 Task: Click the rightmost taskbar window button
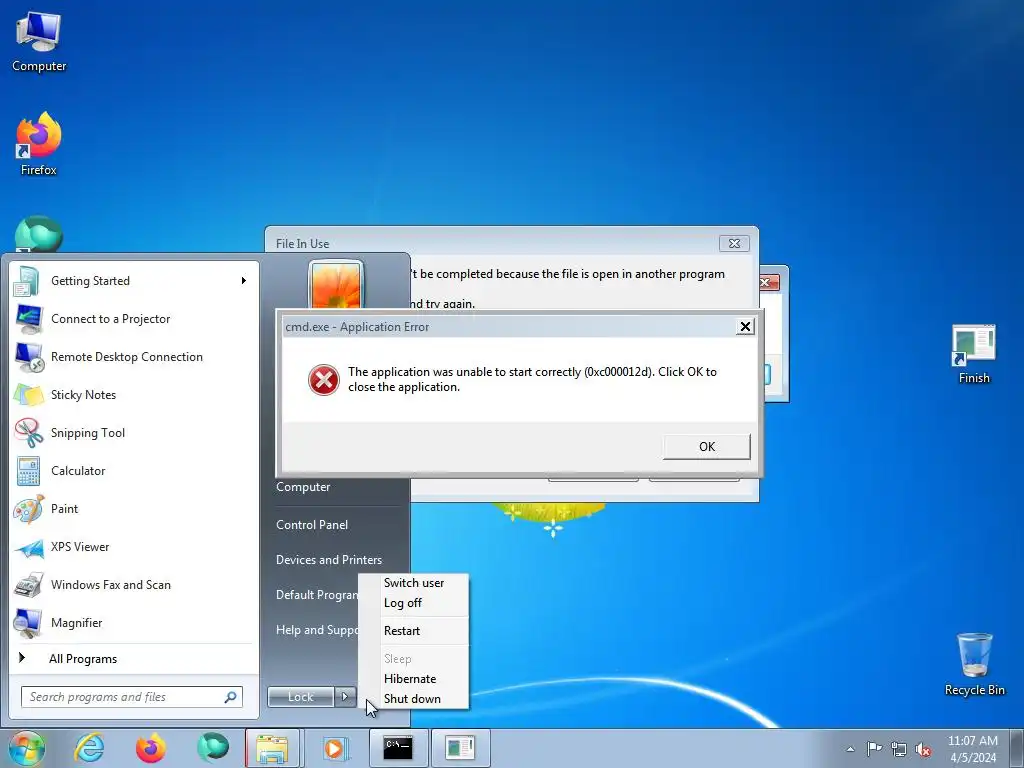coord(460,748)
